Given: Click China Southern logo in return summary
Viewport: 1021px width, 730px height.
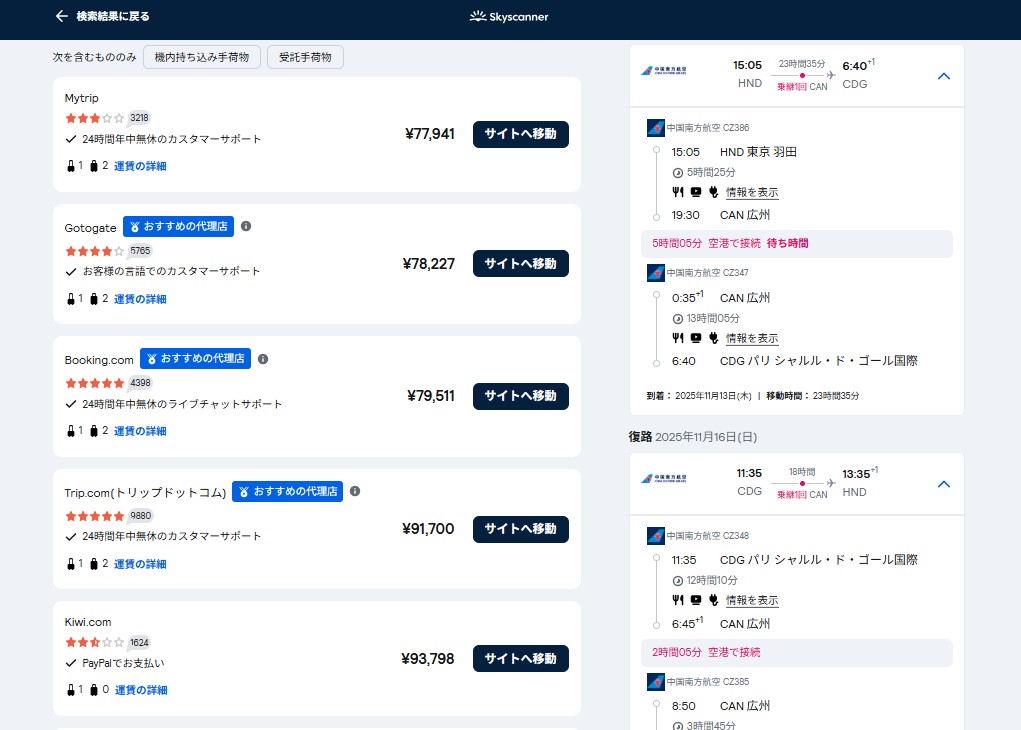Looking at the screenshot, I should pos(664,479).
